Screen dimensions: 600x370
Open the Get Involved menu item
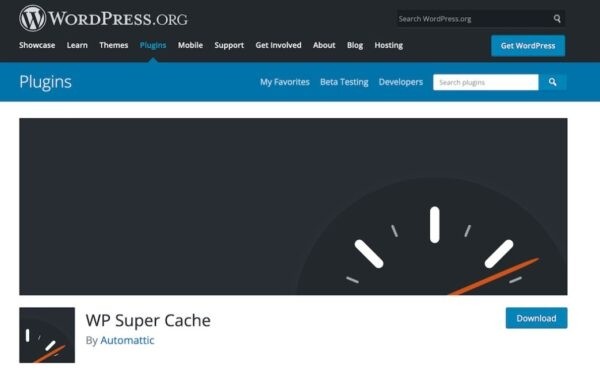(x=278, y=45)
